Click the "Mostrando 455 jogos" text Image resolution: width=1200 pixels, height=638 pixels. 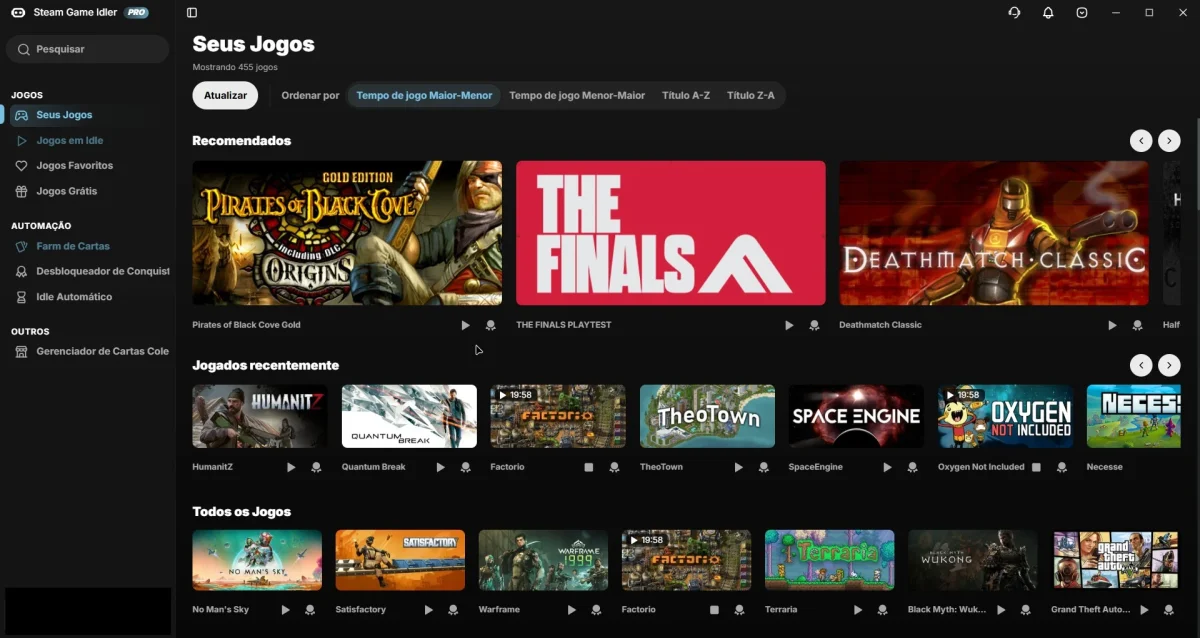click(x=235, y=67)
